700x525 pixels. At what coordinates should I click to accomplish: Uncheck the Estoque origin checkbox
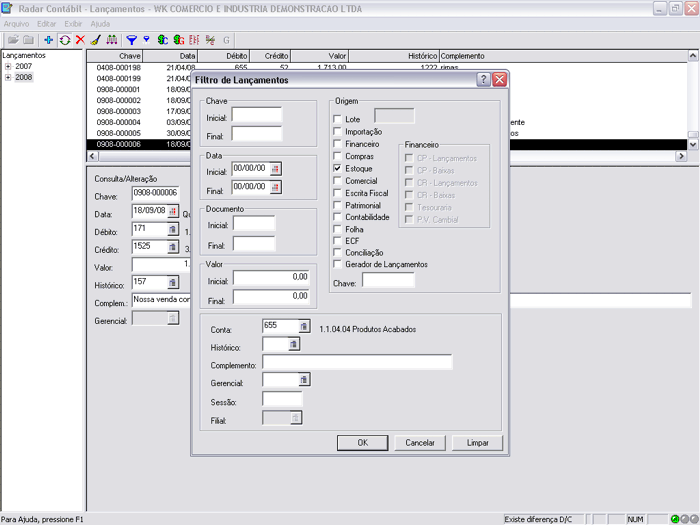coord(338,169)
